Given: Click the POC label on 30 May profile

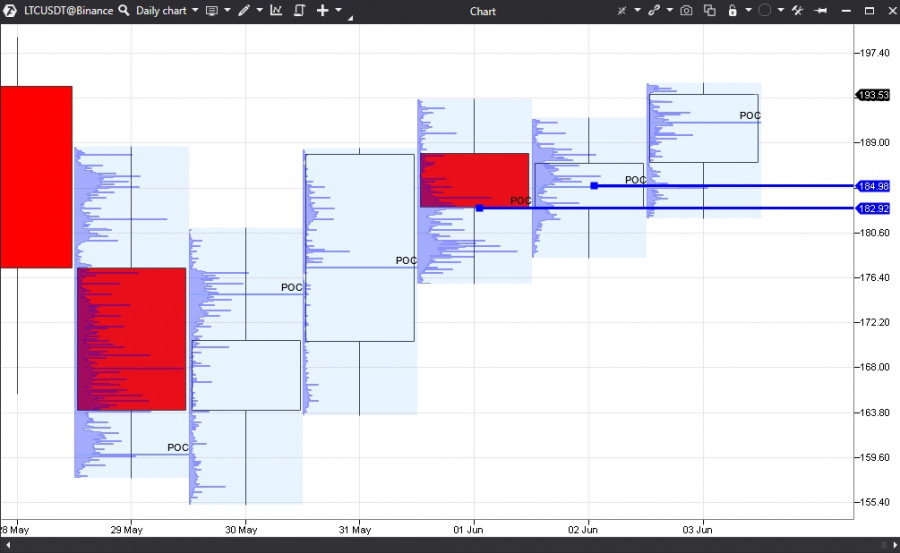Looking at the screenshot, I should point(292,287).
